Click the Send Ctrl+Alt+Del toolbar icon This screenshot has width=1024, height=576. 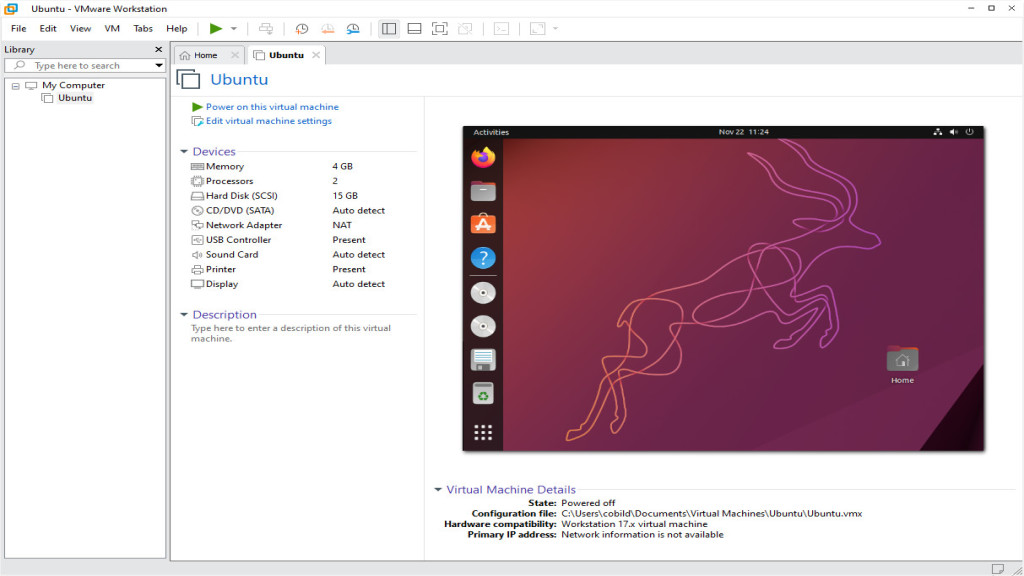[x=268, y=28]
